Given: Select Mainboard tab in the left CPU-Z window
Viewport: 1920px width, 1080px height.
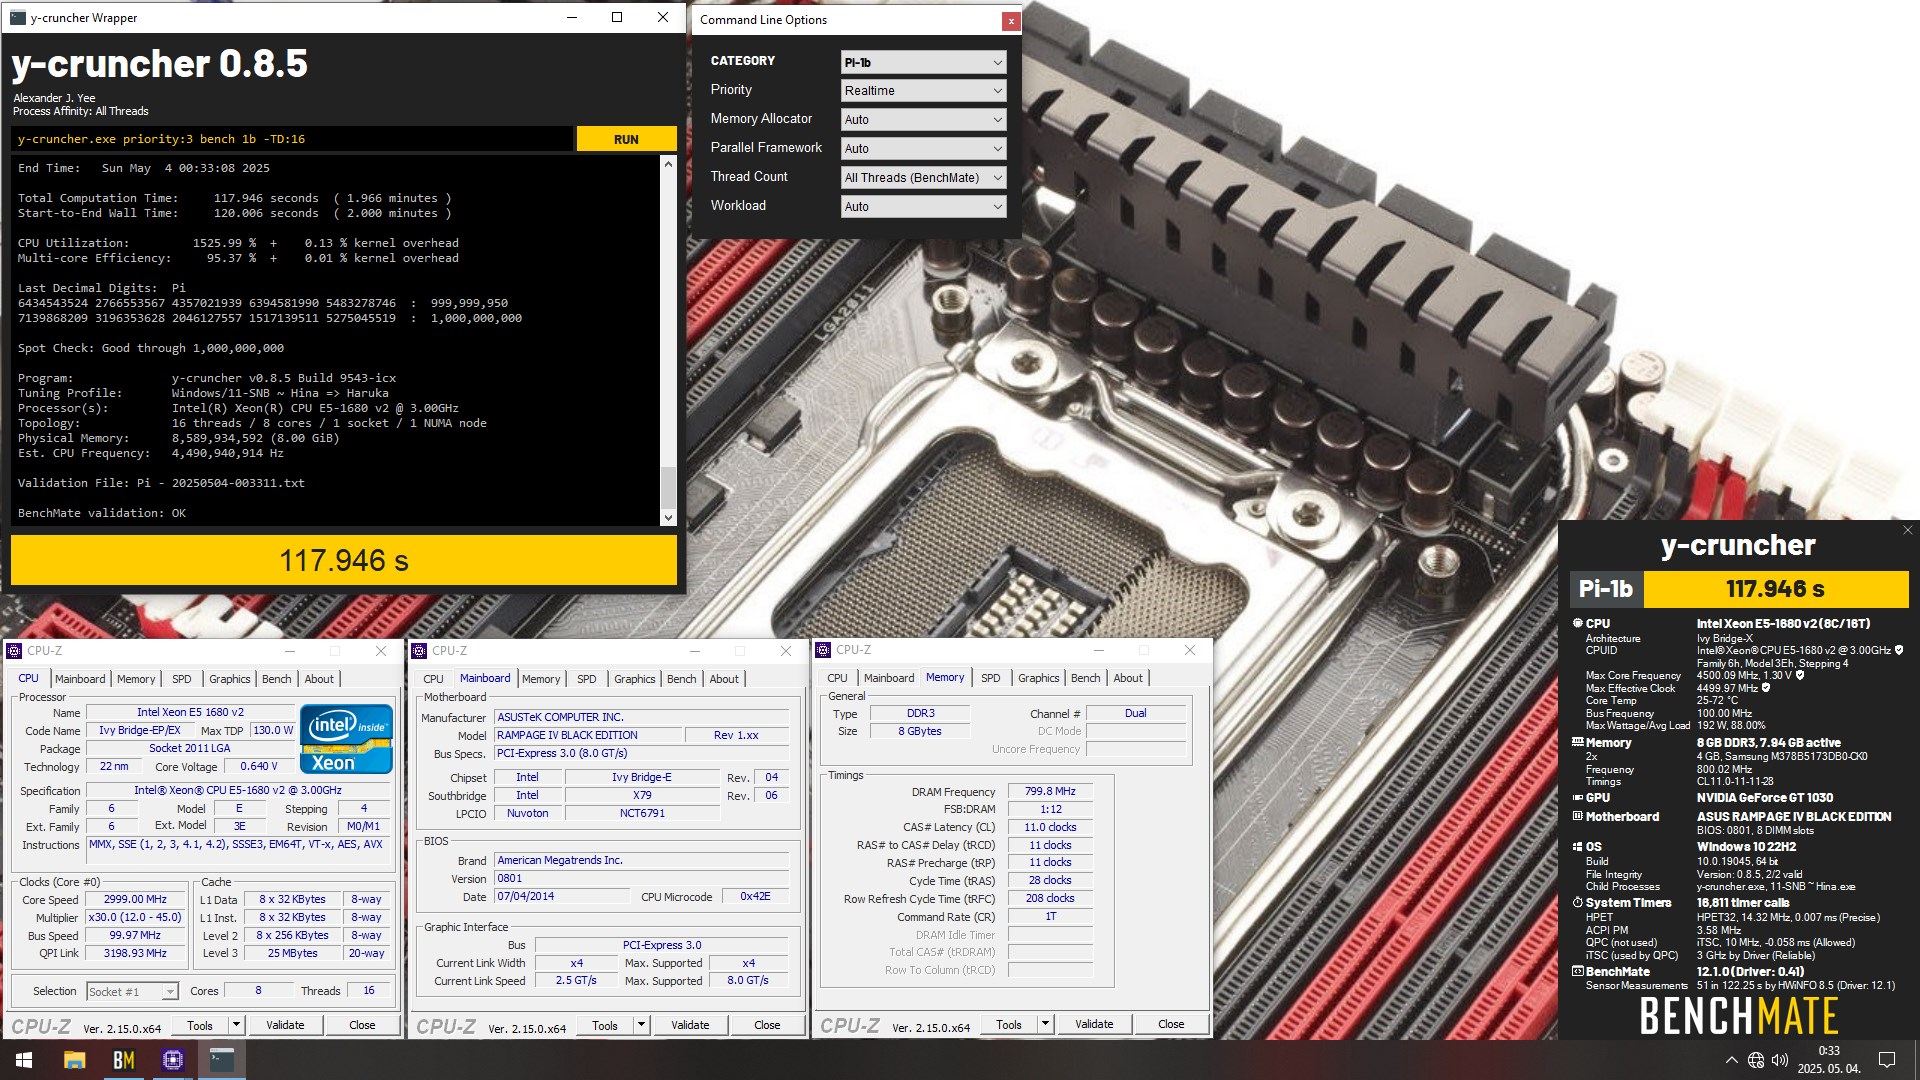Looking at the screenshot, I should [x=80, y=679].
